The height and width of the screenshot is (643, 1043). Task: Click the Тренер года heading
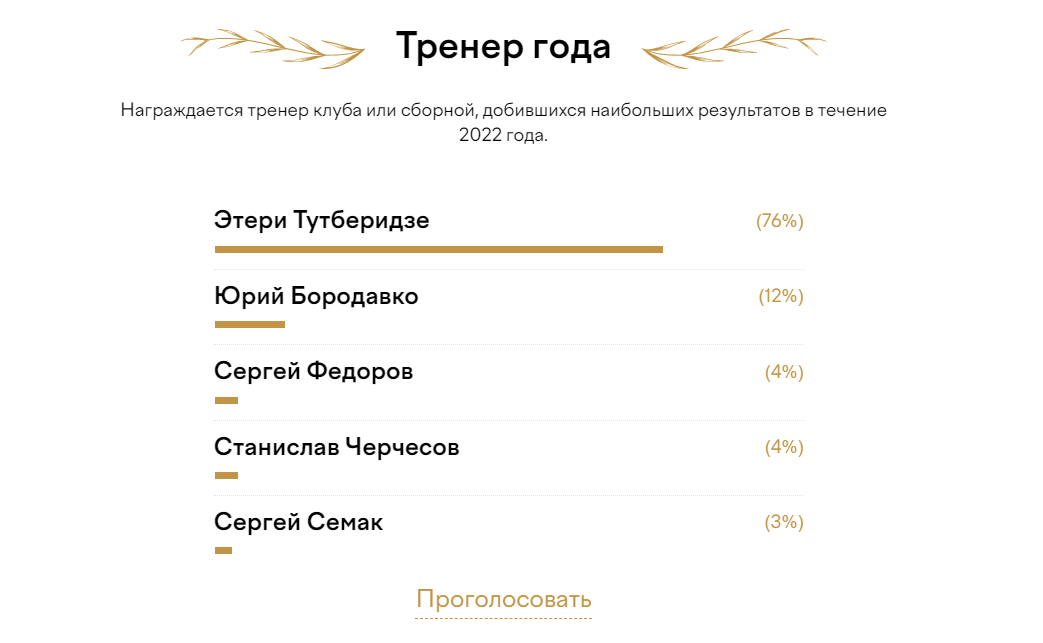click(503, 46)
